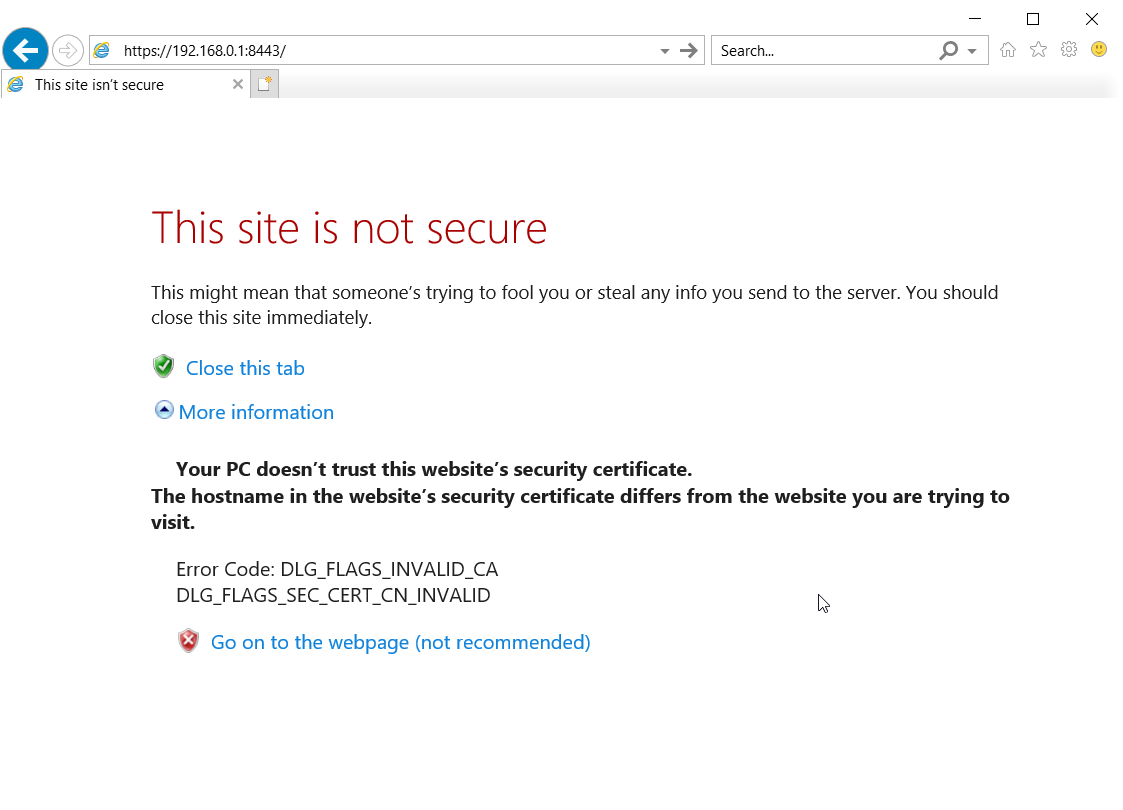Click "Go on to the webpage" link
This screenshot has width=1123, height=810.
click(400, 642)
